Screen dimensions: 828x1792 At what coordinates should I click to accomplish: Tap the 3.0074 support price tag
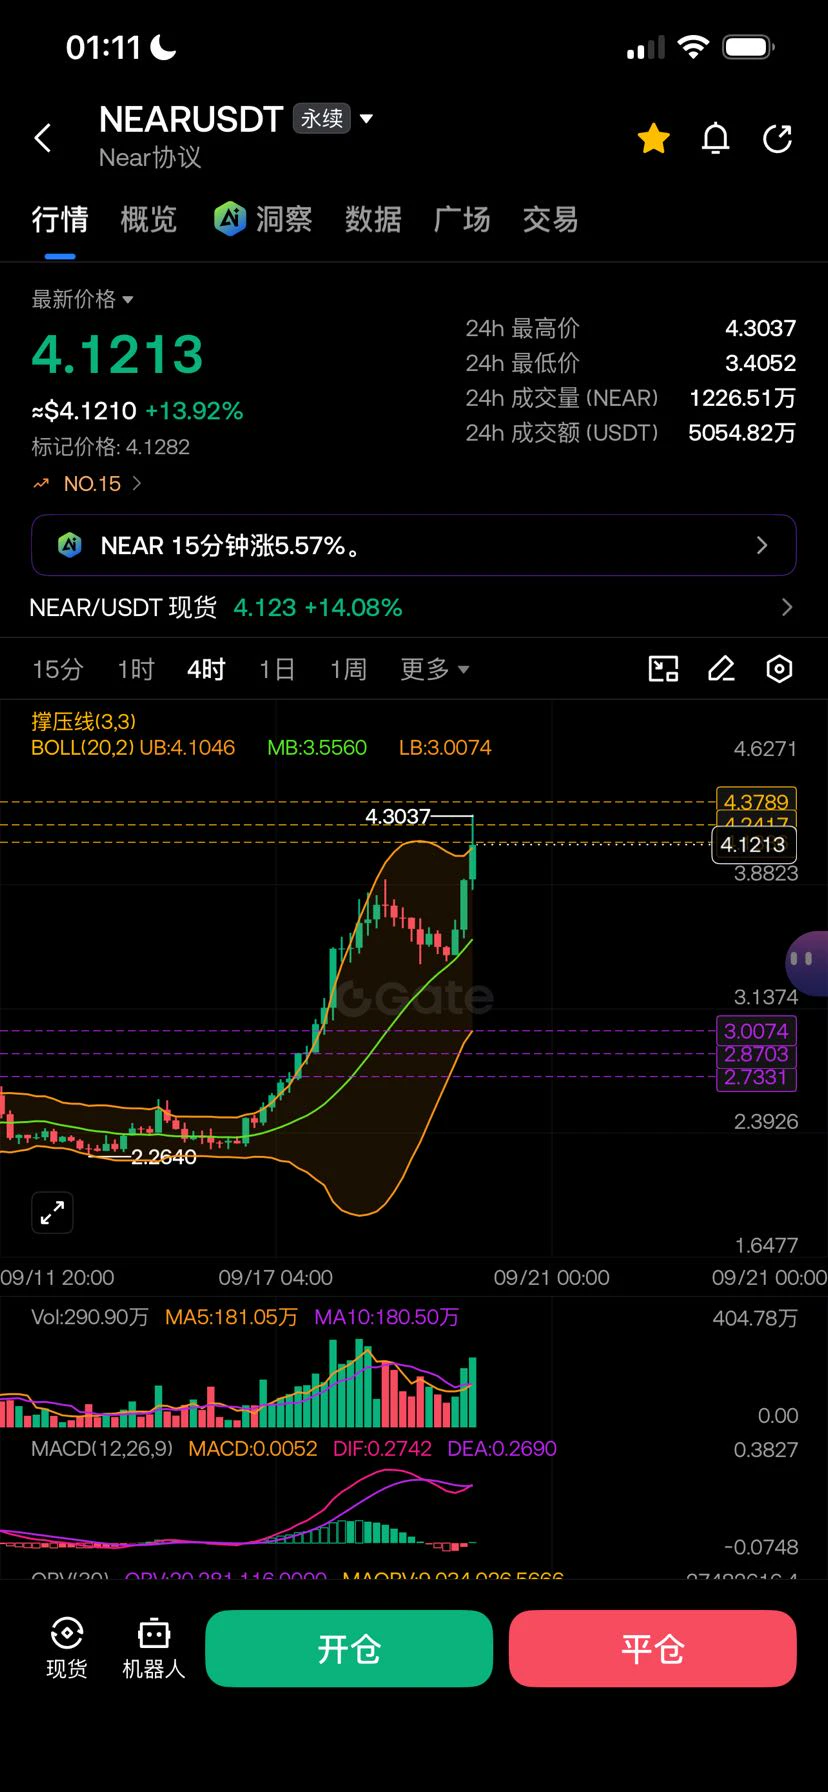click(756, 1031)
